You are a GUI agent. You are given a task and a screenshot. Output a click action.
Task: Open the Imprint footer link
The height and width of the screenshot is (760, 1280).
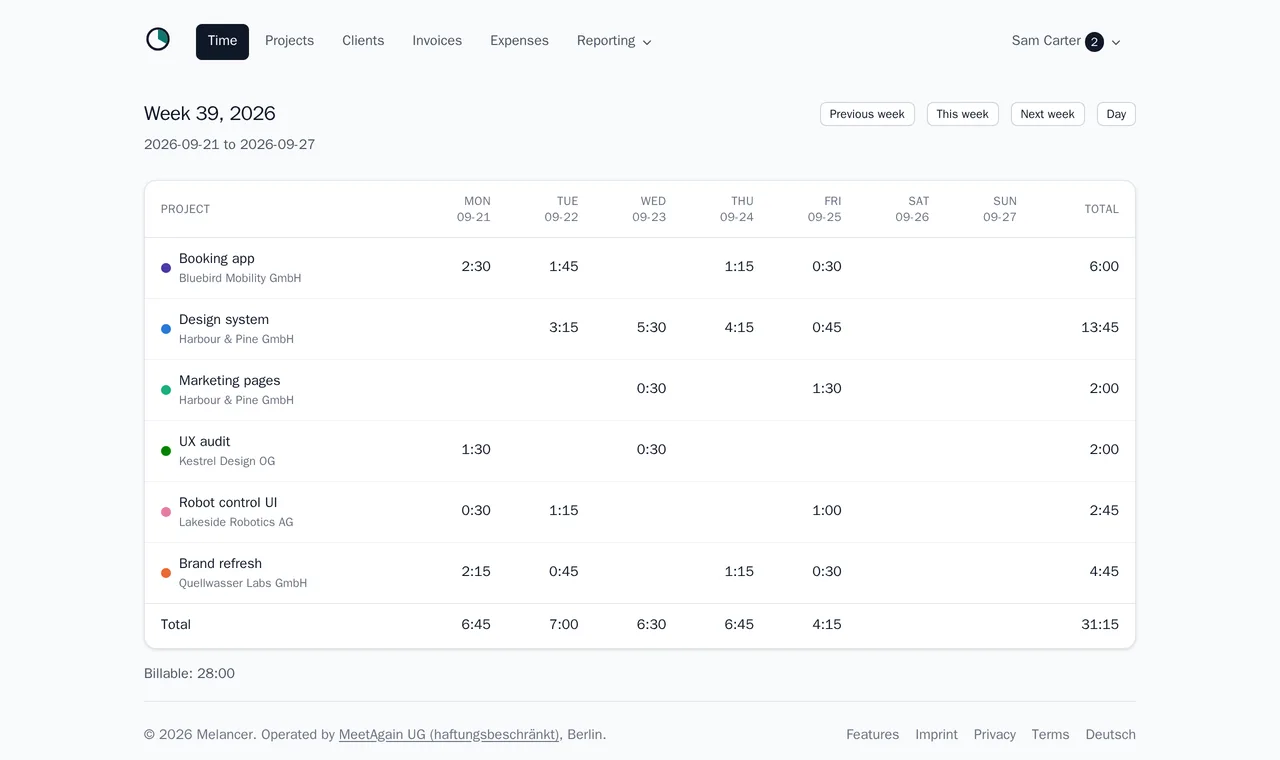pos(936,735)
